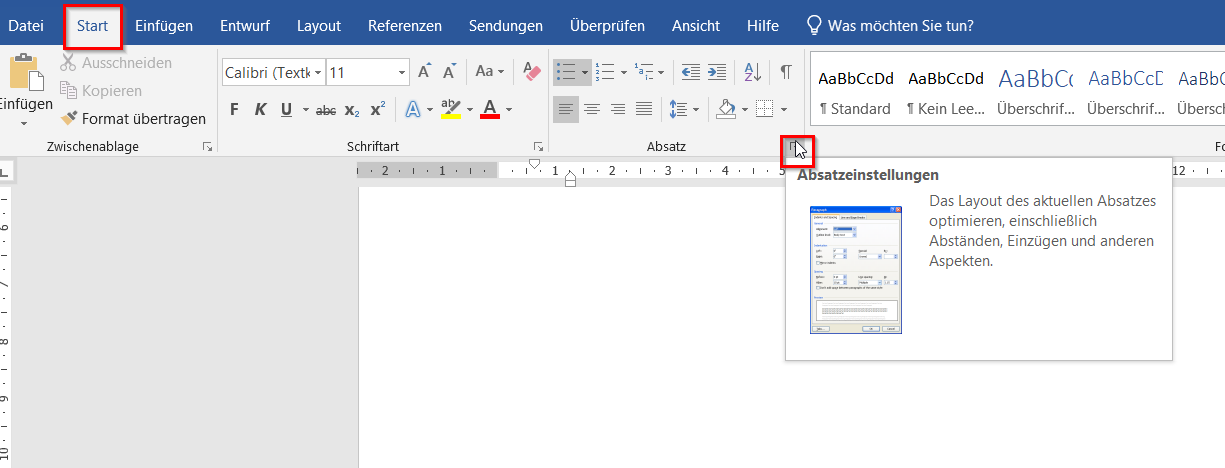Apply the text effects A icon
This screenshot has height=468, width=1225.
412,109
